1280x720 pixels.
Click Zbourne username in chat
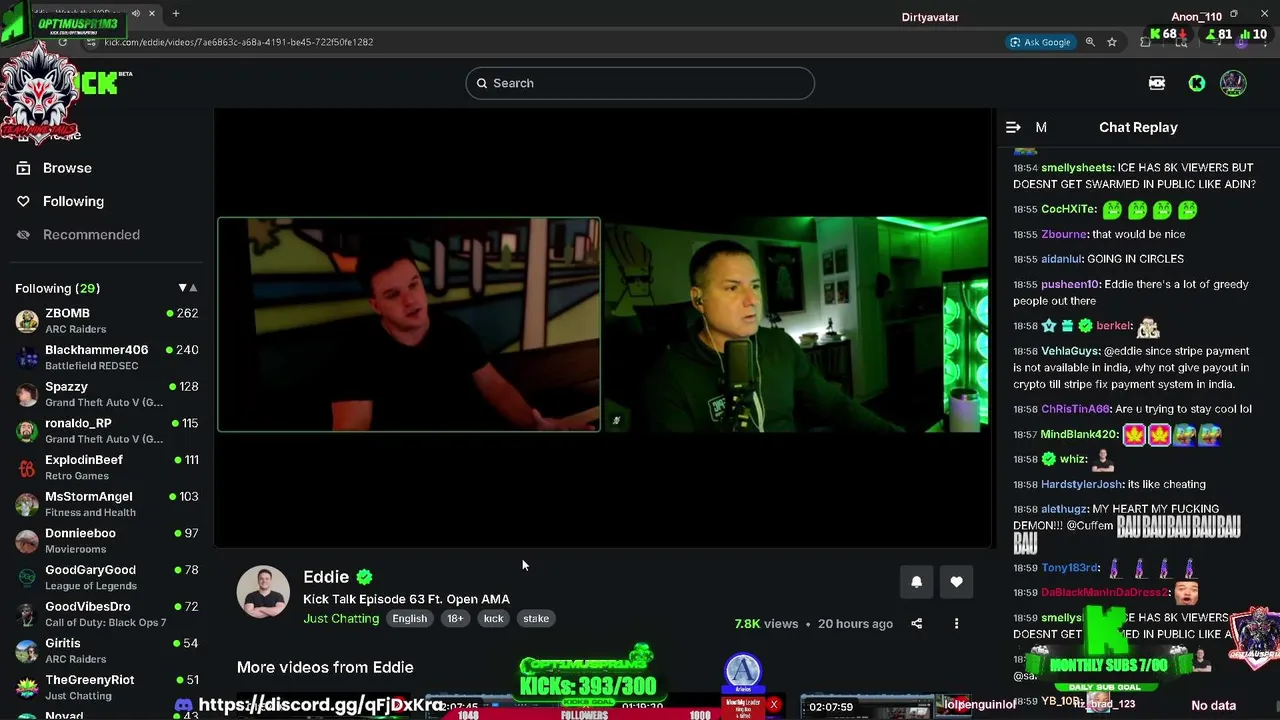[1064, 235]
